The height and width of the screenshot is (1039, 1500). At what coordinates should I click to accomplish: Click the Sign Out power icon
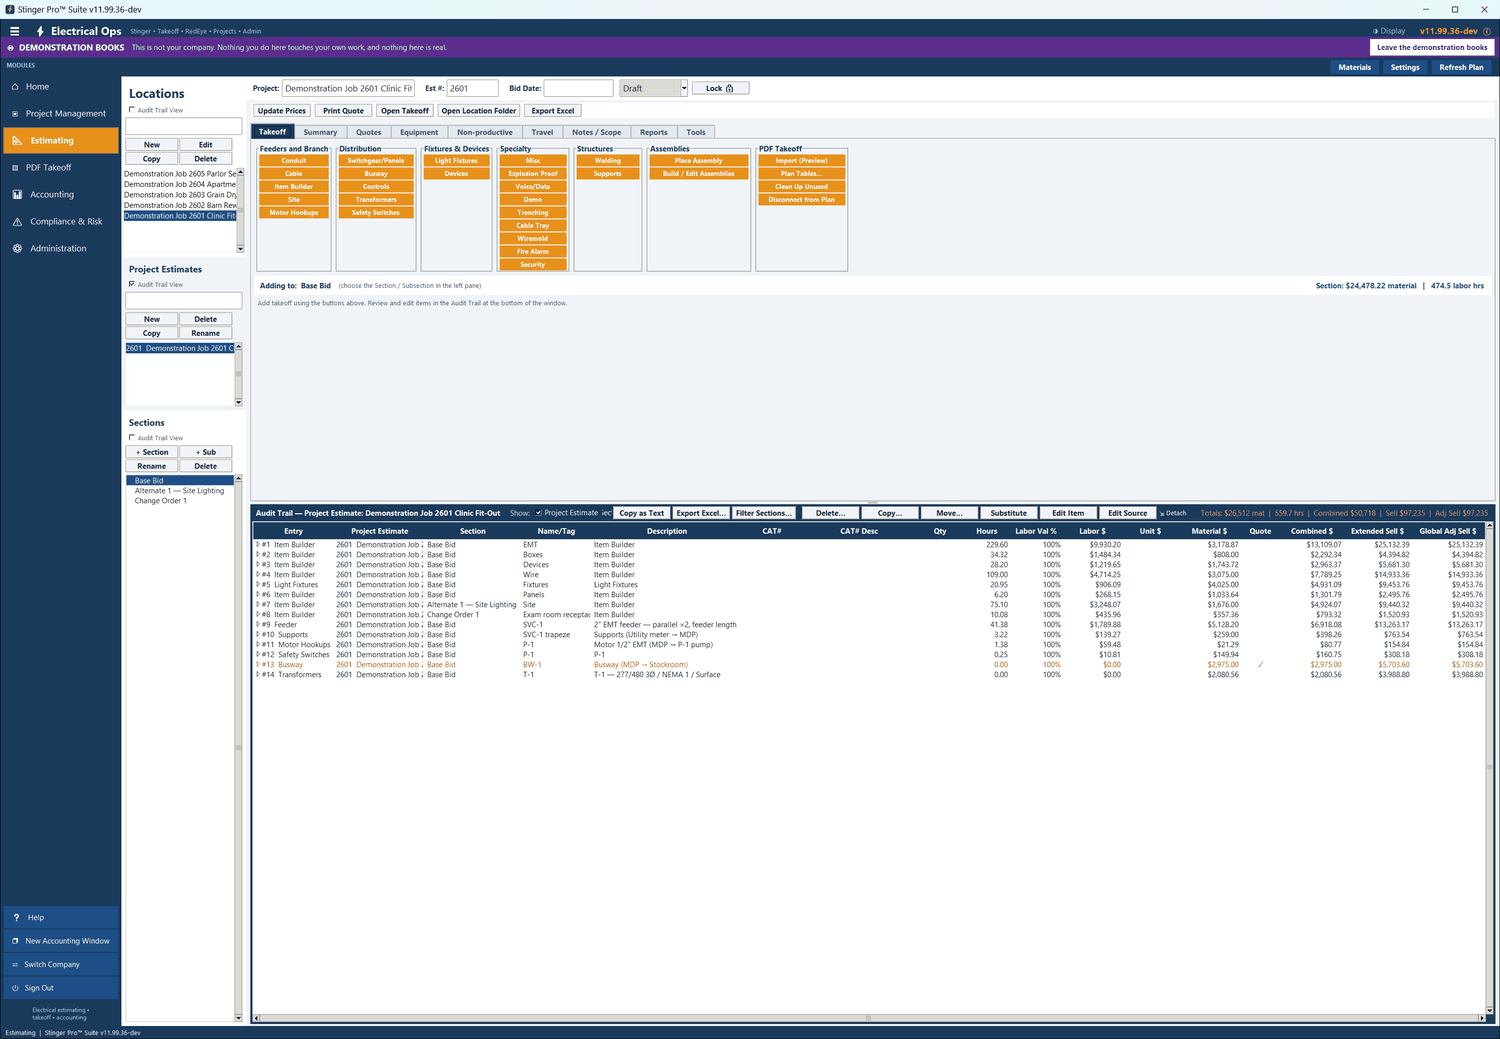(15, 988)
